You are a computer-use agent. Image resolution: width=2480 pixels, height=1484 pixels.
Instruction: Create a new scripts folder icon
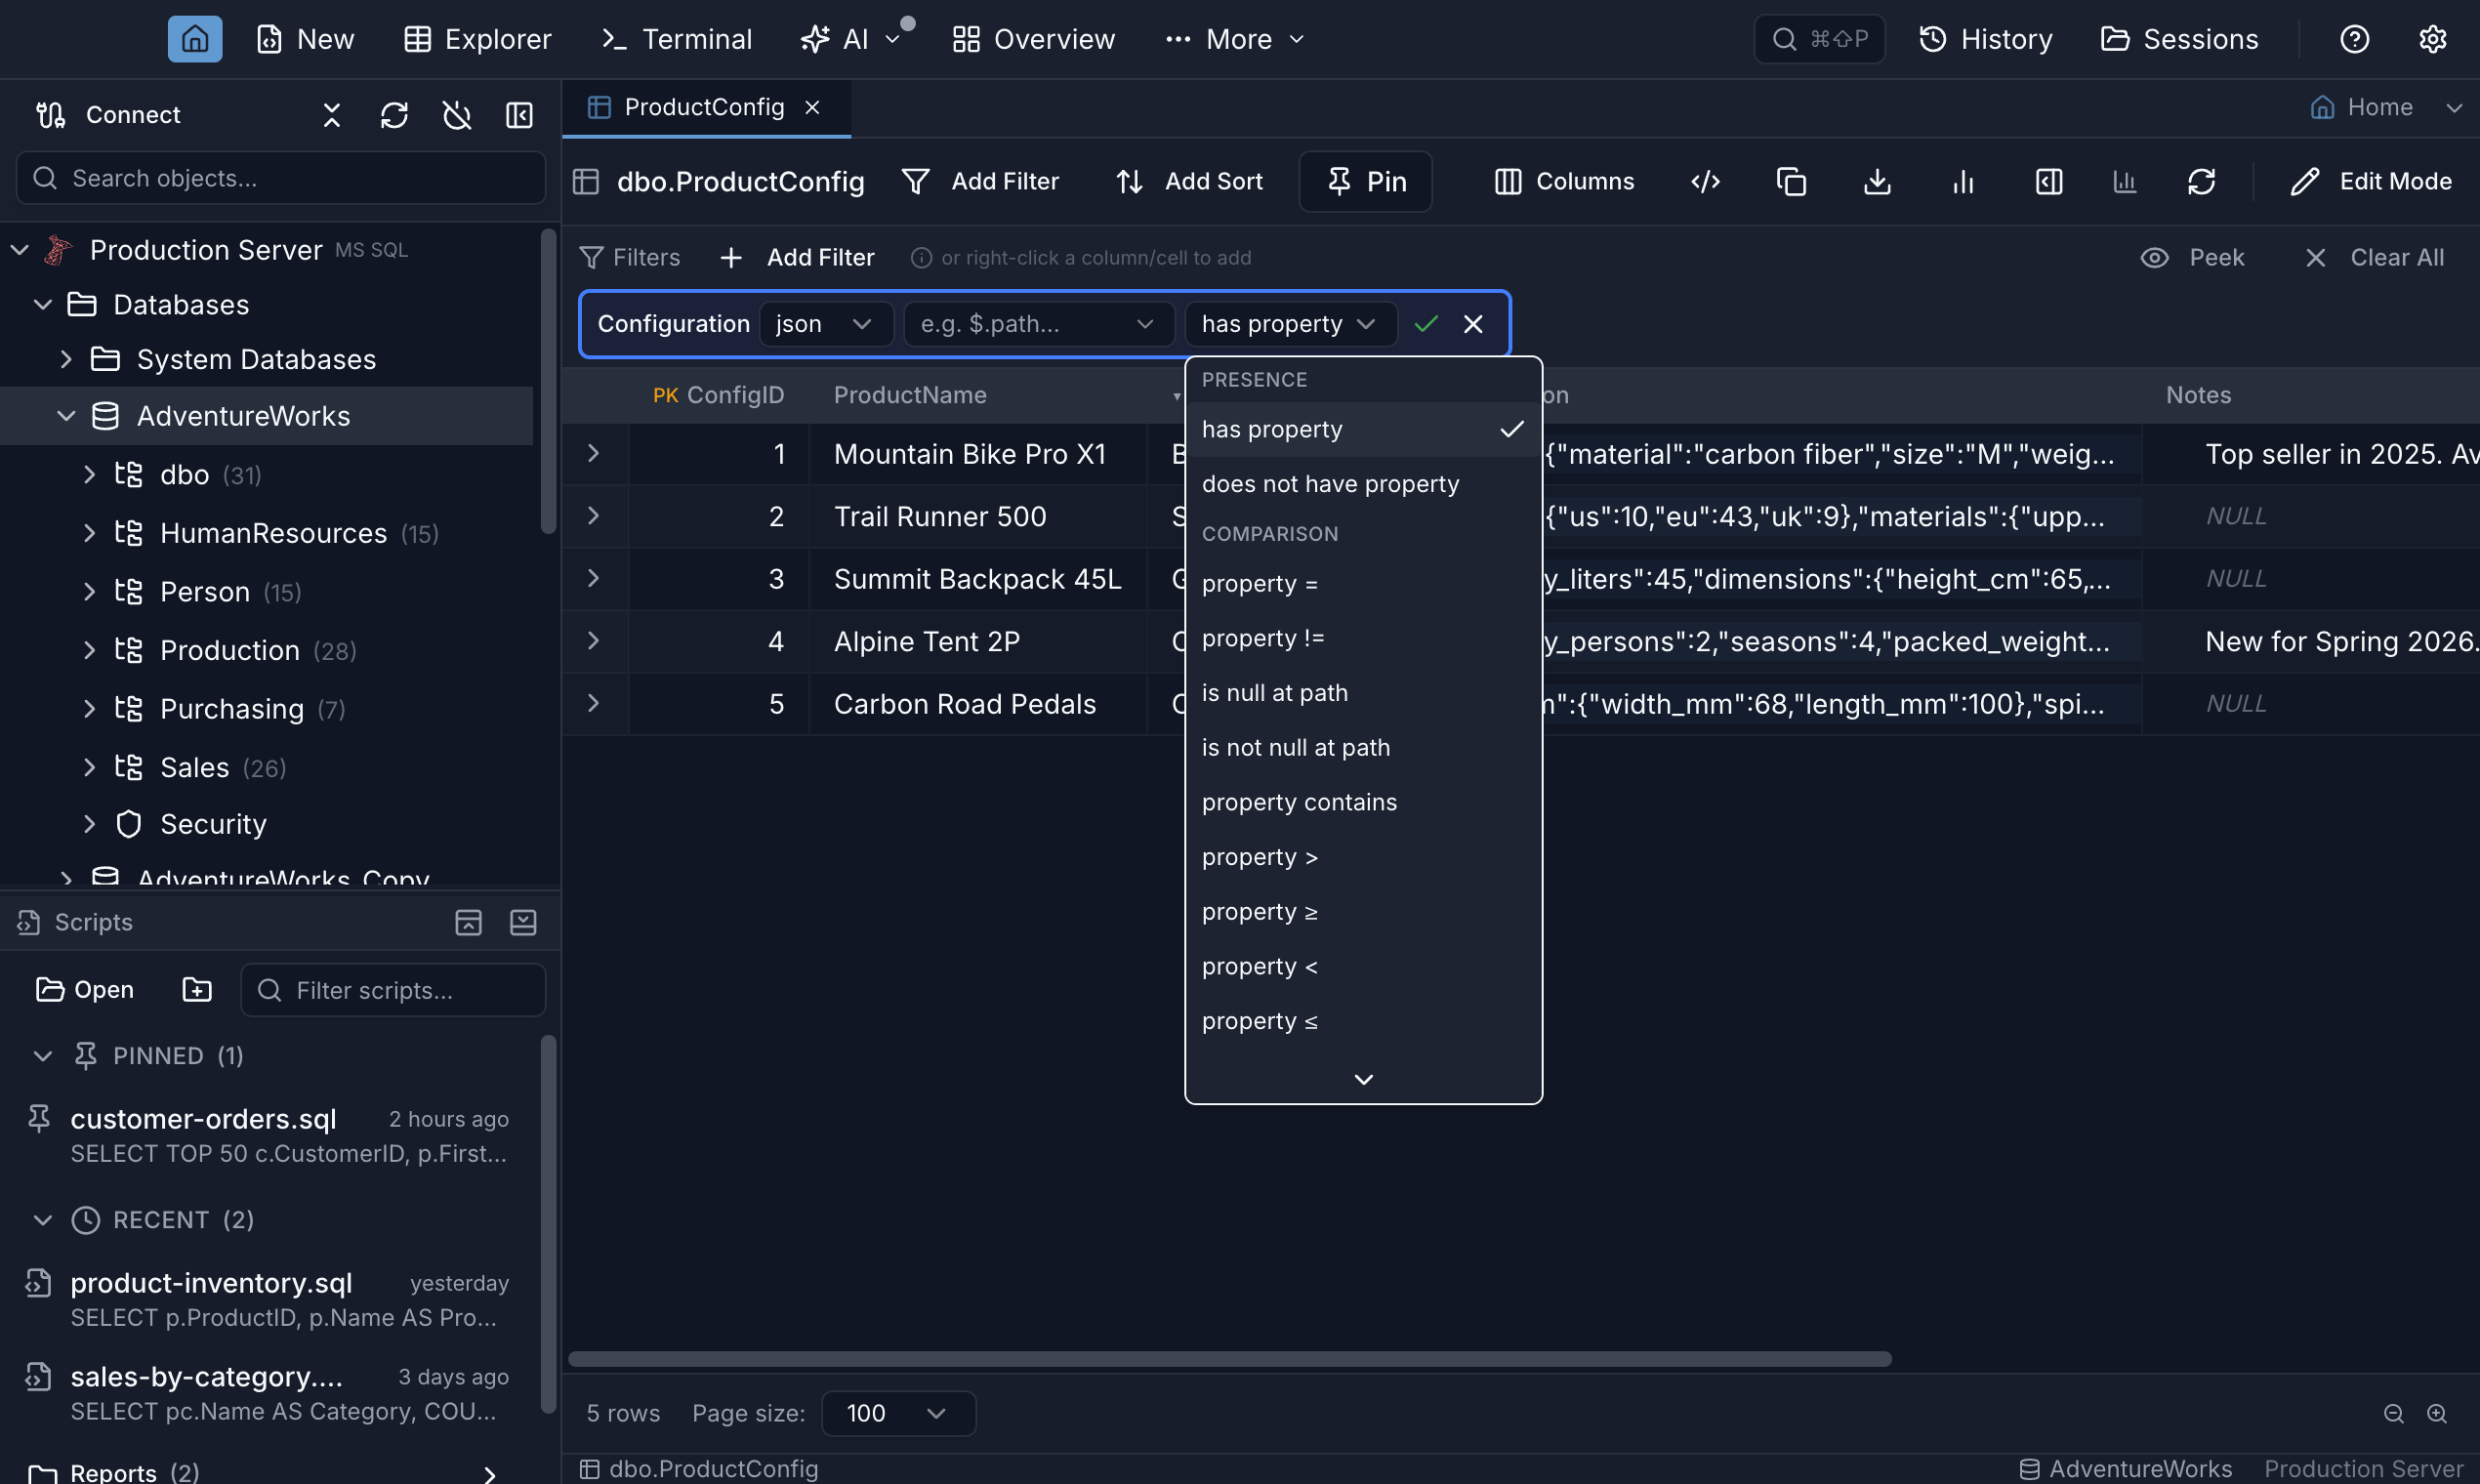197,989
